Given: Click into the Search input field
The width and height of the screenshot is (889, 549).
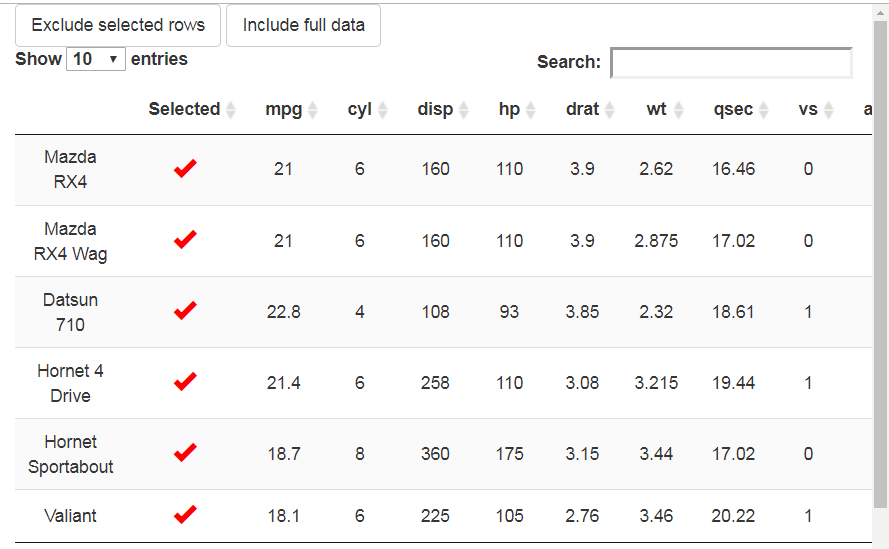Looking at the screenshot, I should 731,62.
